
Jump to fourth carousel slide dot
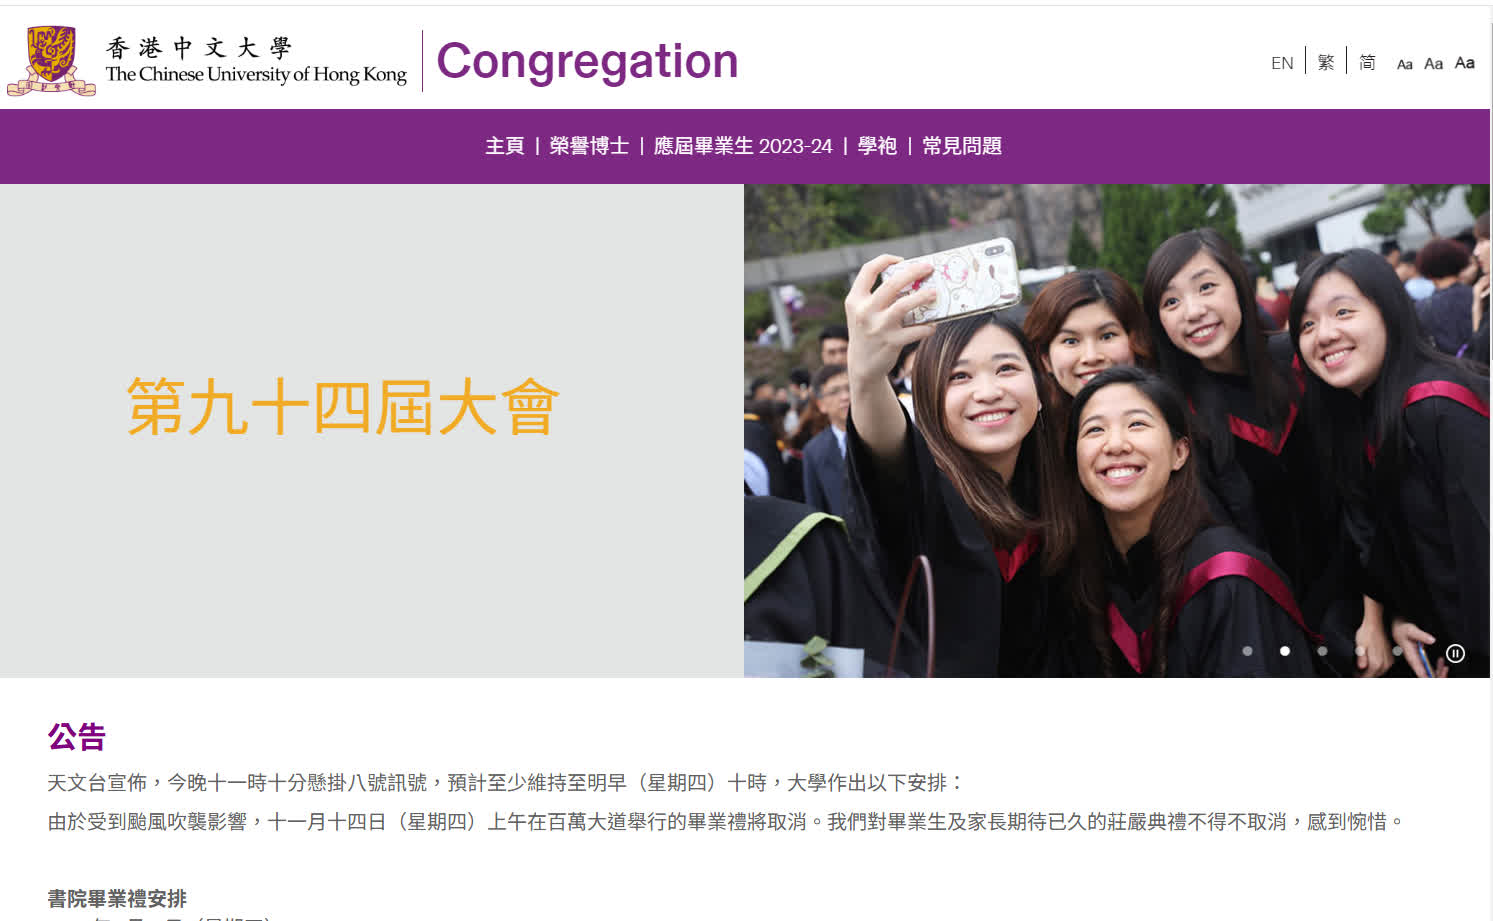click(1360, 651)
